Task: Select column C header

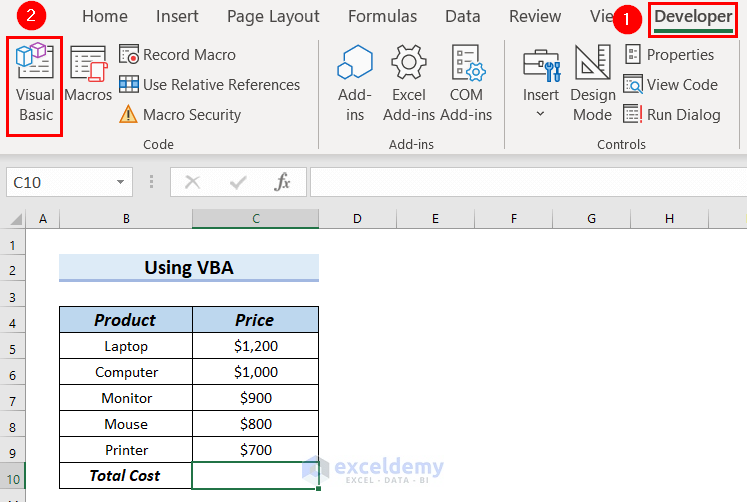Action: (x=256, y=219)
